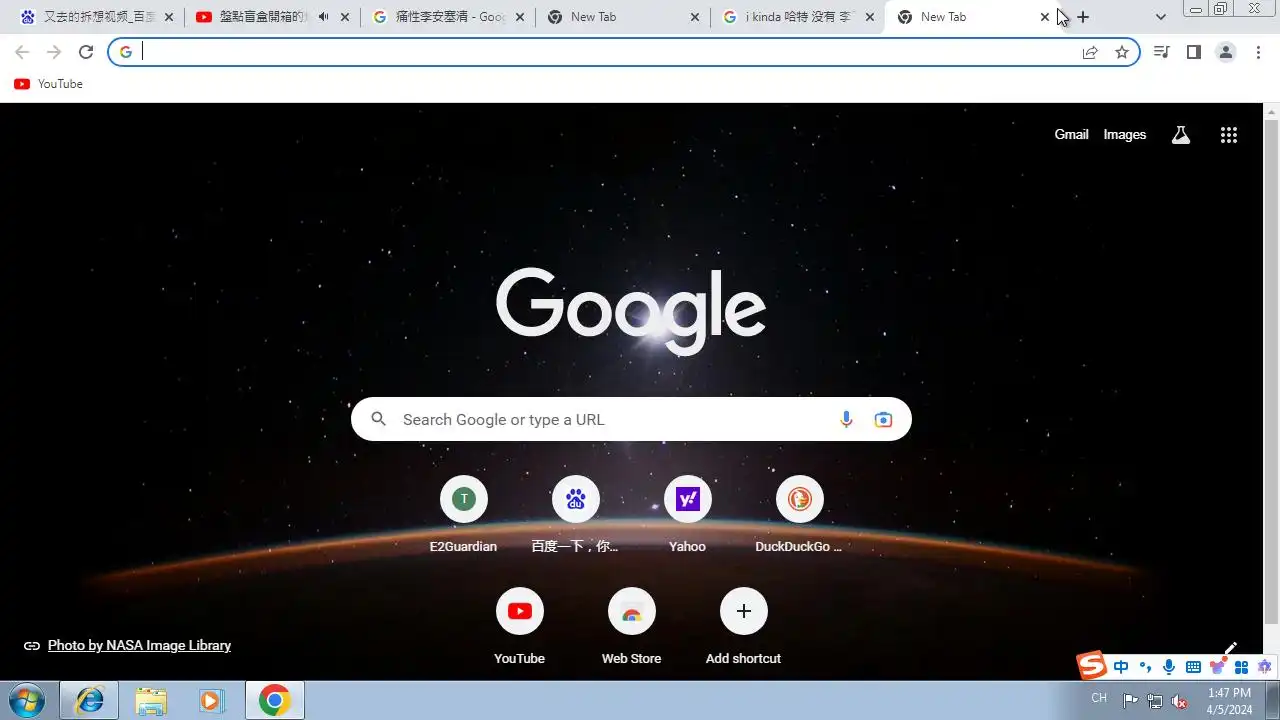Open Search Labs flask icon

tap(1181, 135)
